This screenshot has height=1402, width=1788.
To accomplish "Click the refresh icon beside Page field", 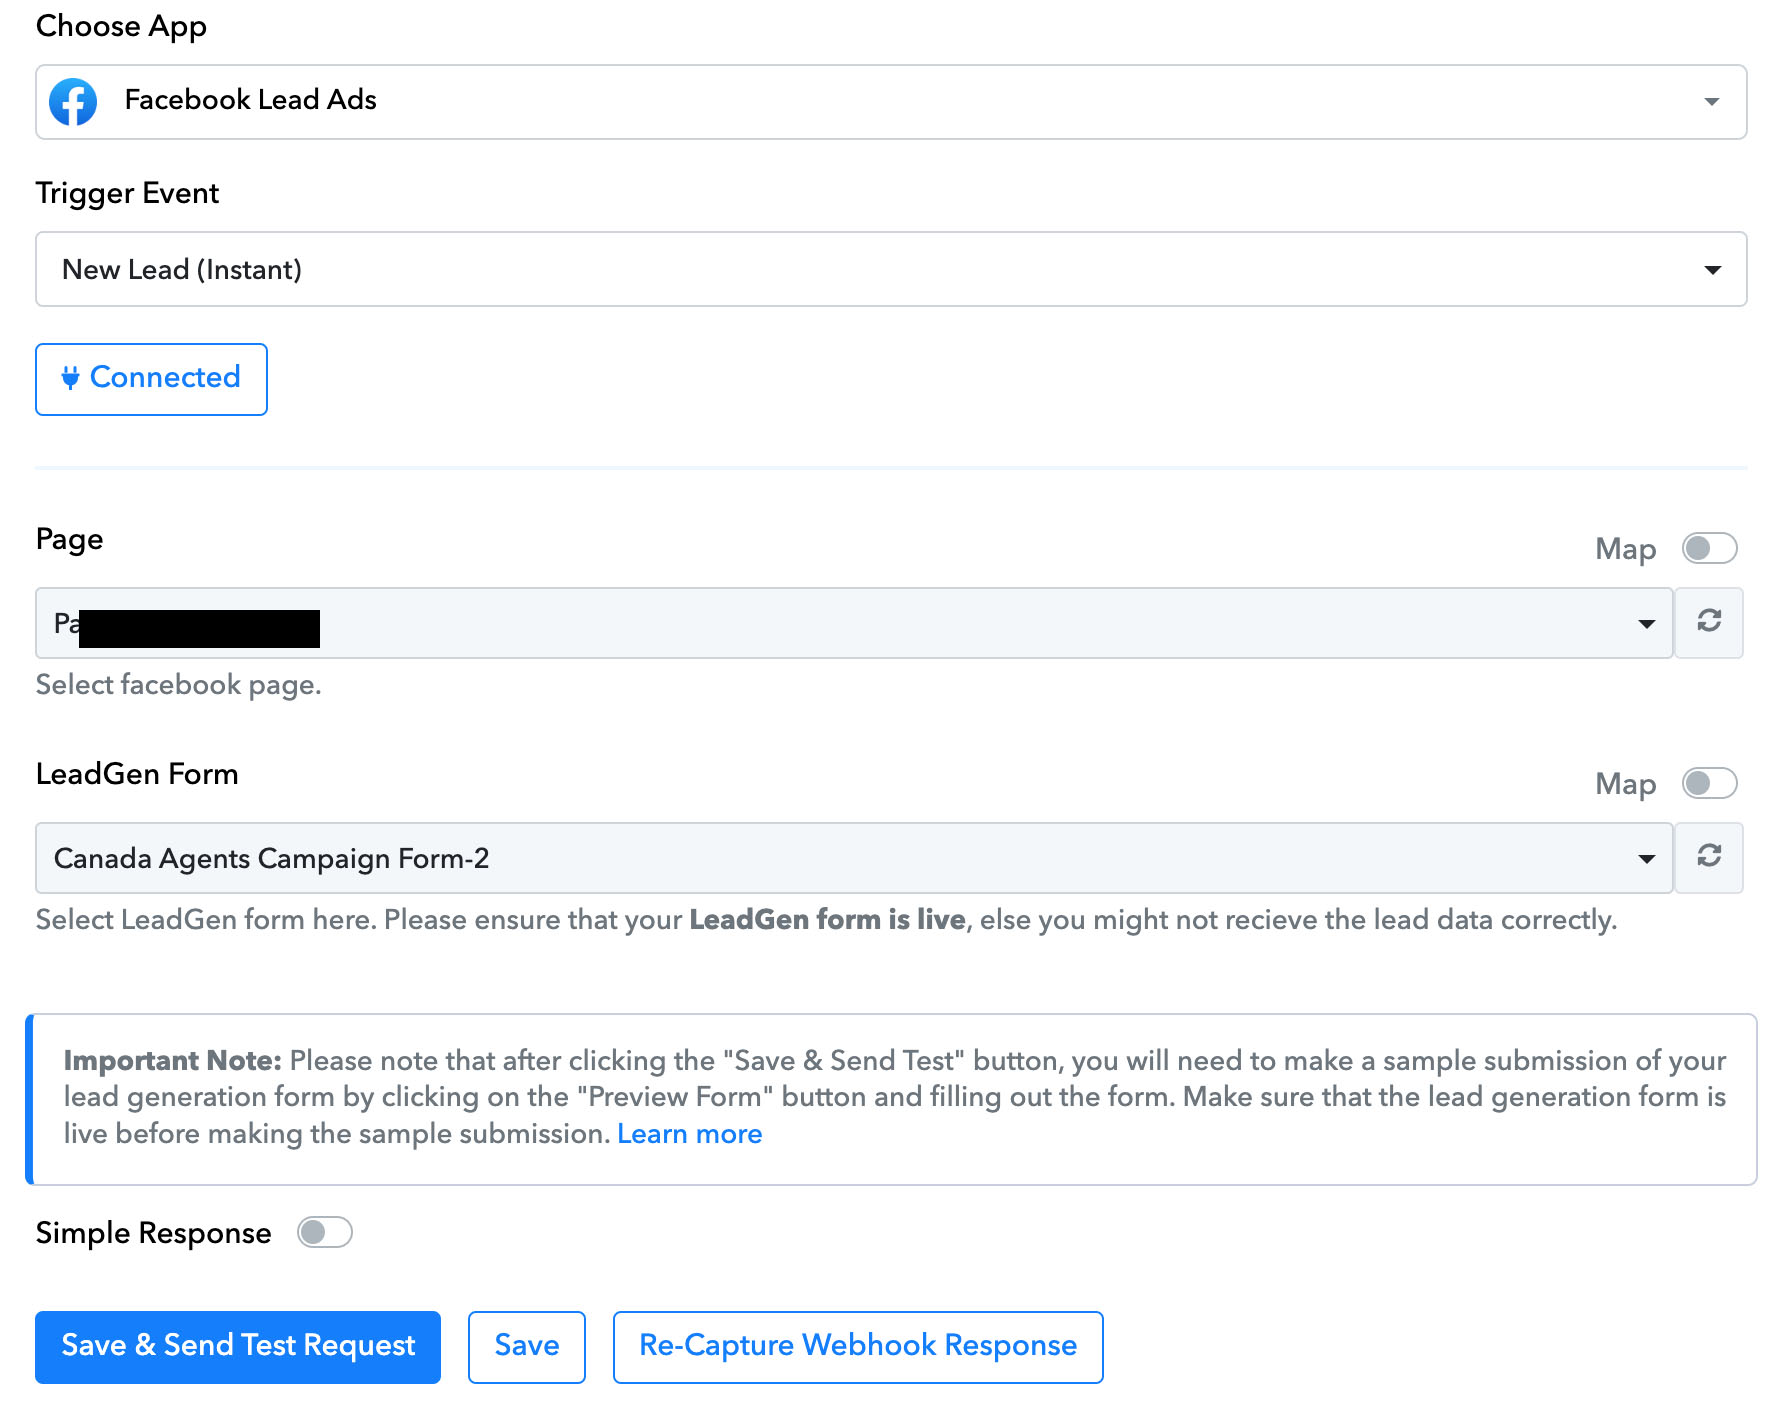I will (1709, 622).
